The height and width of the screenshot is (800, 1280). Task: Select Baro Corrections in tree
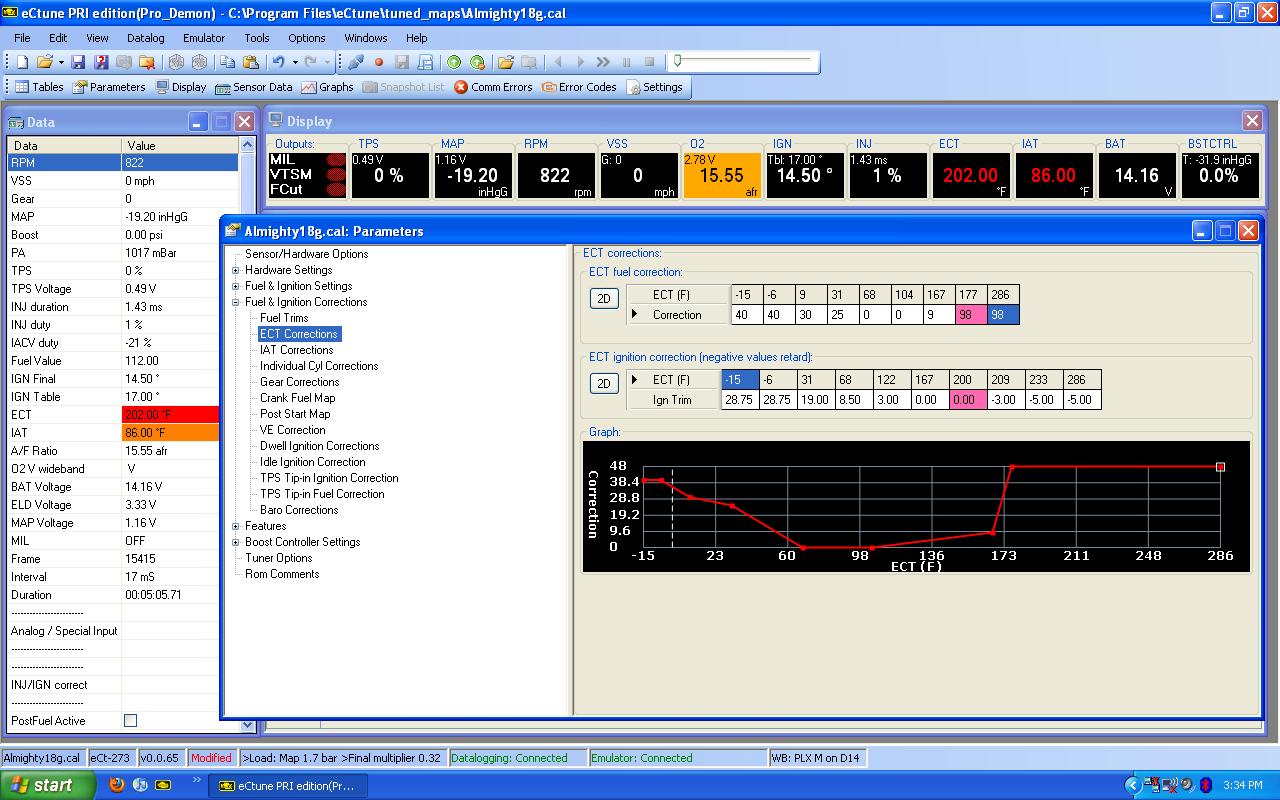point(299,510)
